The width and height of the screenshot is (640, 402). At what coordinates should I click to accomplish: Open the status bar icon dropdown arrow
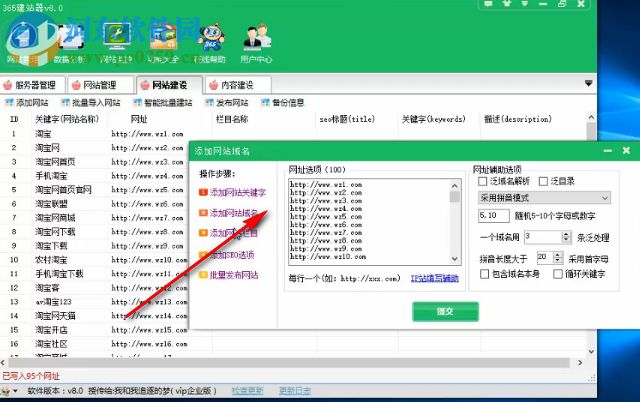click(x=15, y=391)
